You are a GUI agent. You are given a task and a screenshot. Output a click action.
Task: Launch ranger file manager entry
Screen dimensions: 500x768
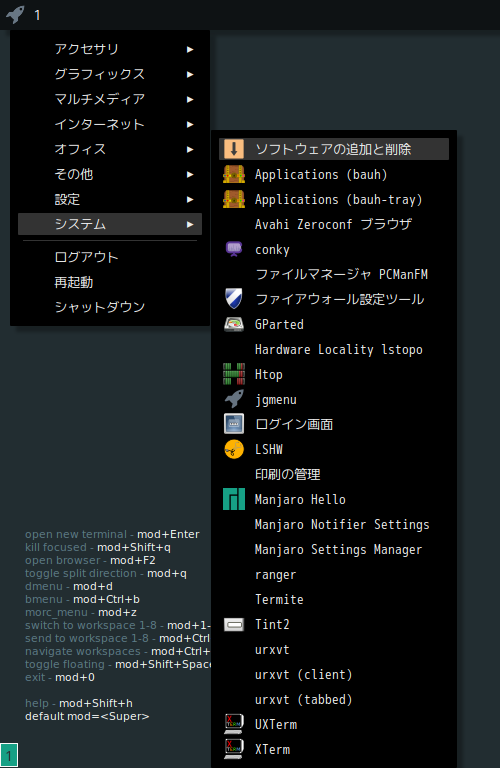333,575
